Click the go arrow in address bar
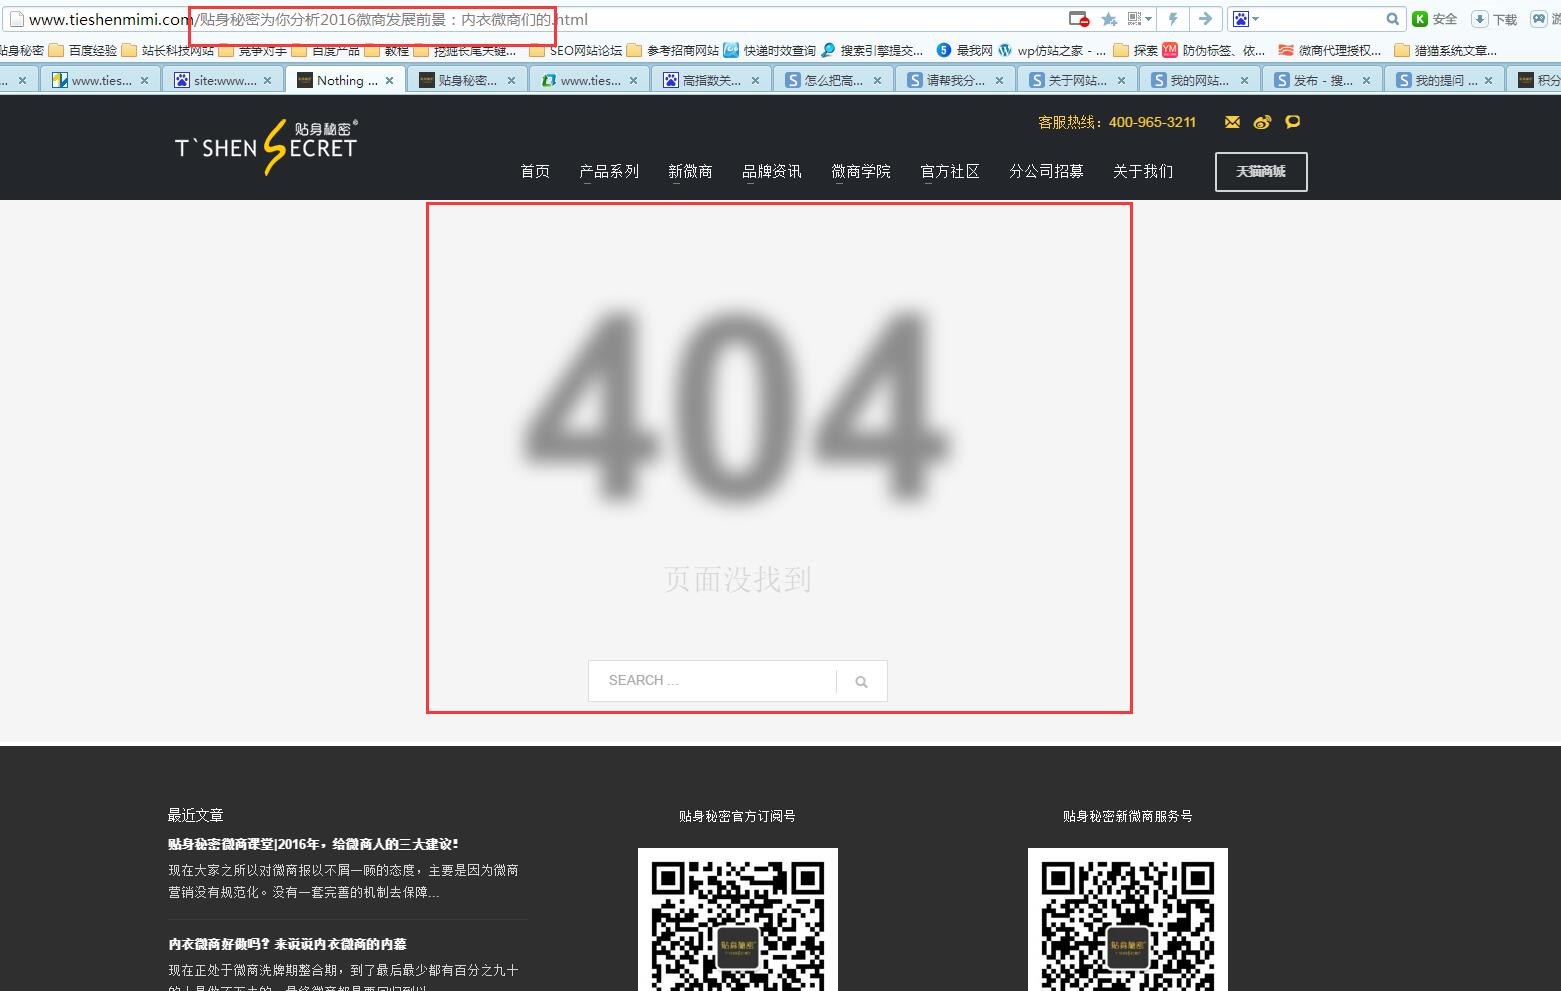 pyautogui.click(x=1205, y=19)
